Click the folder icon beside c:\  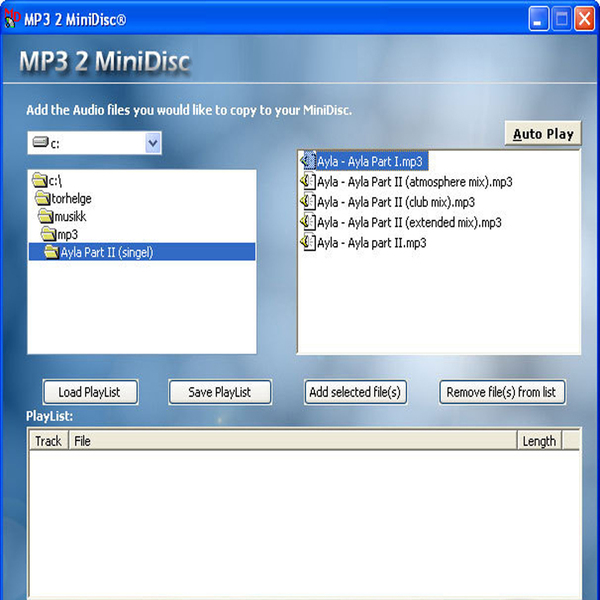(x=40, y=179)
